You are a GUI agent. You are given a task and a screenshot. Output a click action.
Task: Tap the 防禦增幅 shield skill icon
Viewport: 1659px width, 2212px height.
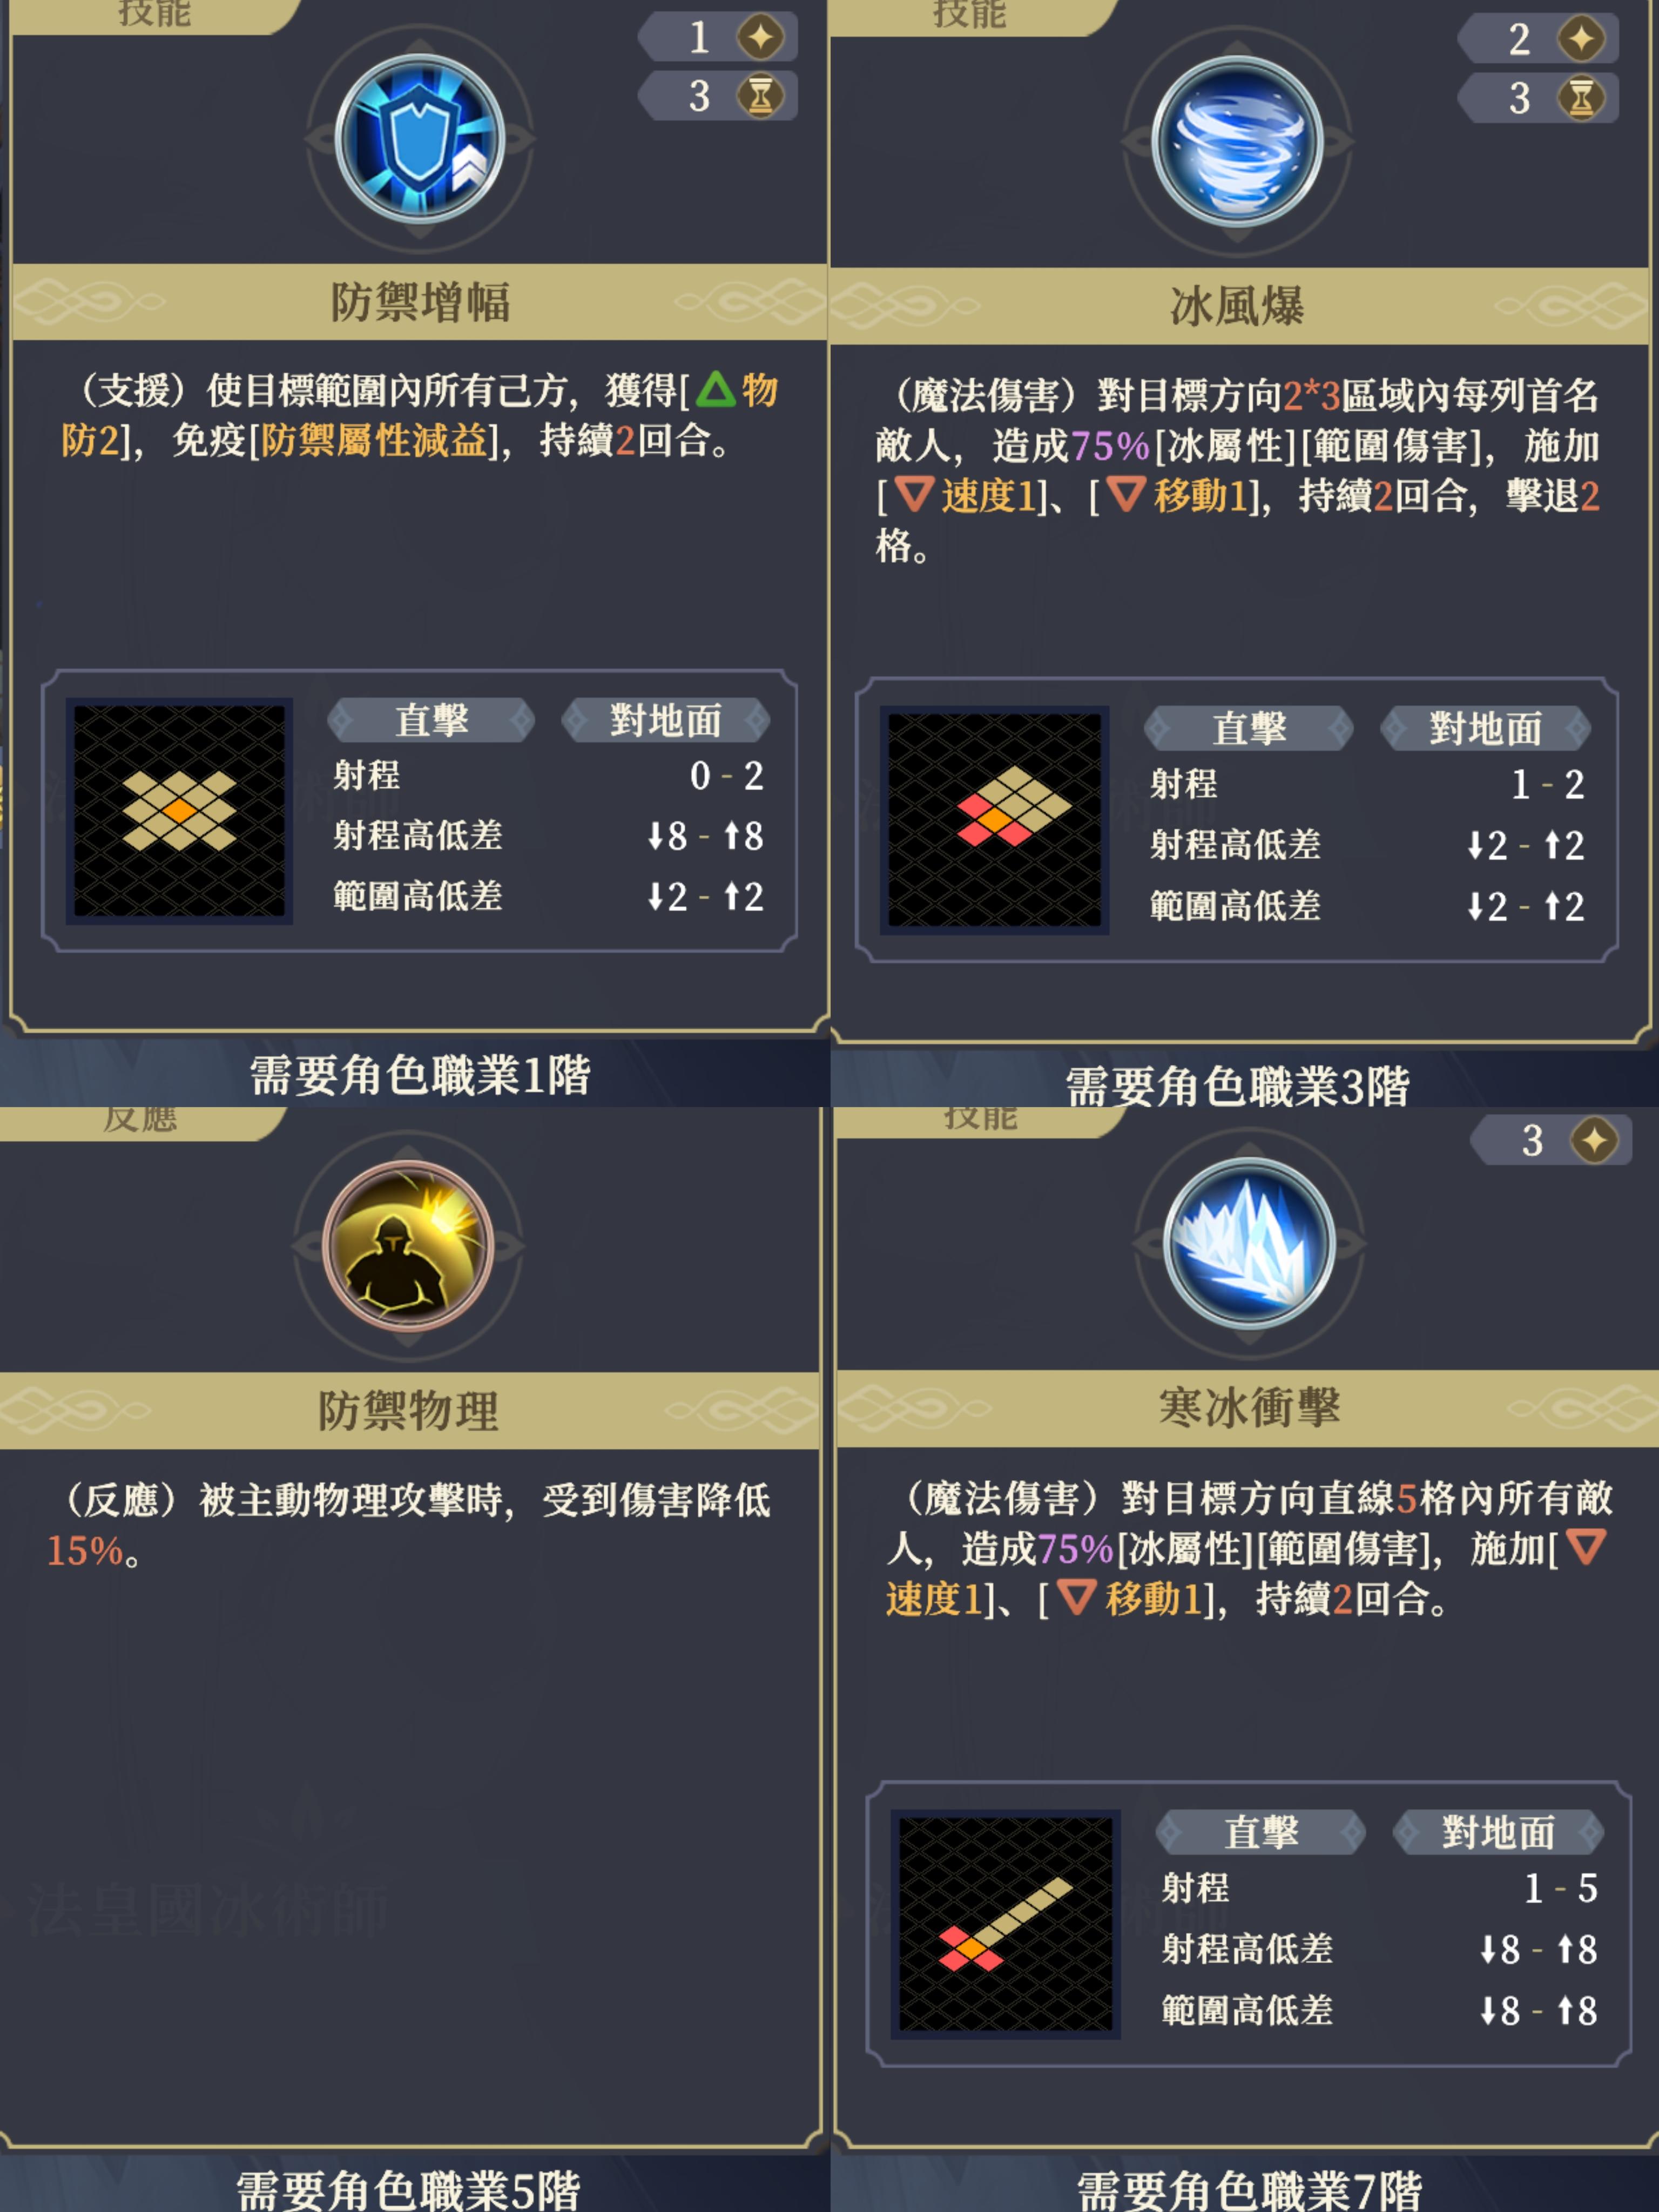pyautogui.click(x=419, y=139)
